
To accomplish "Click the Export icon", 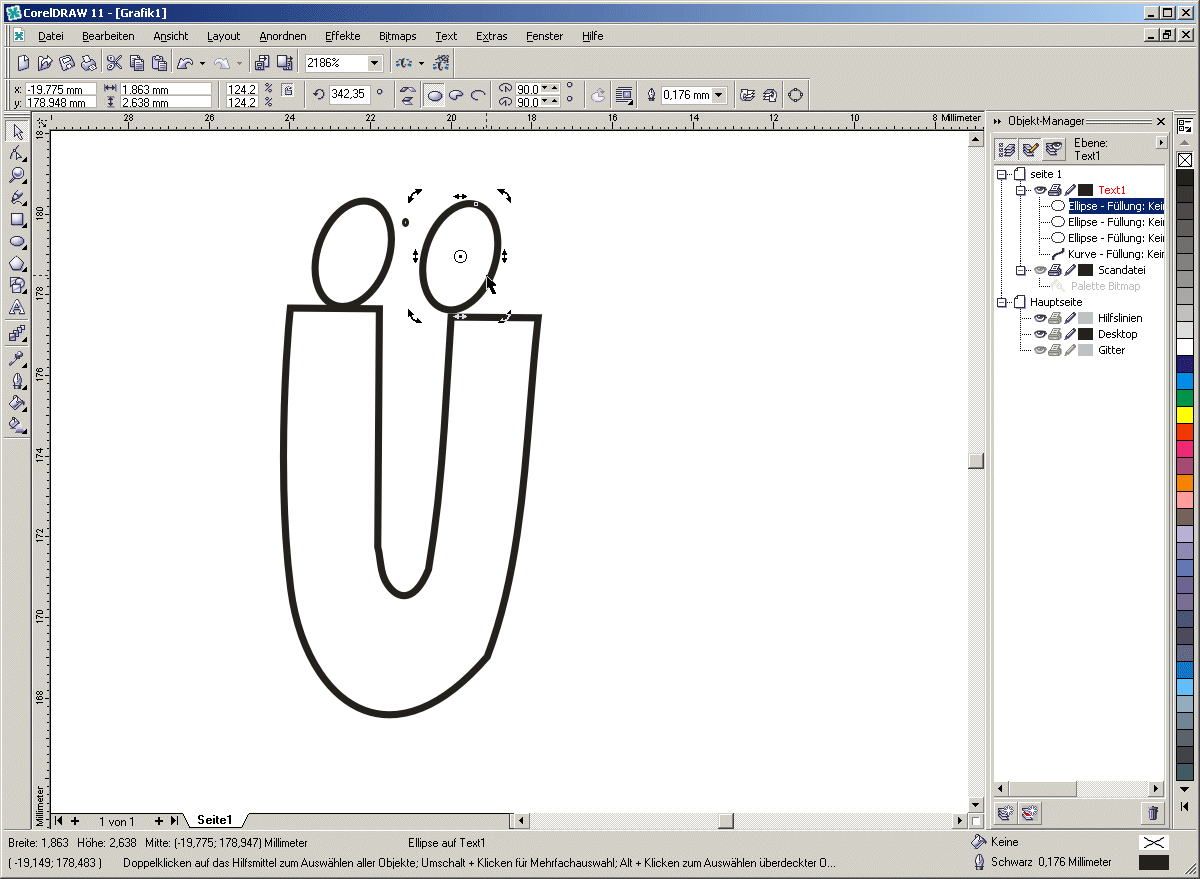I will (x=284, y=63).
